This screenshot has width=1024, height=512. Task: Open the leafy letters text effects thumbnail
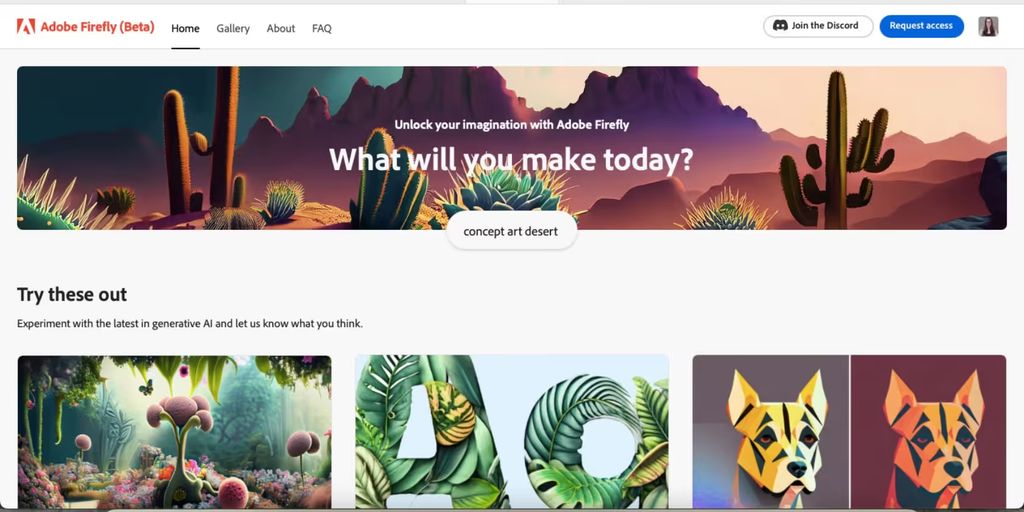pos(511,432)
